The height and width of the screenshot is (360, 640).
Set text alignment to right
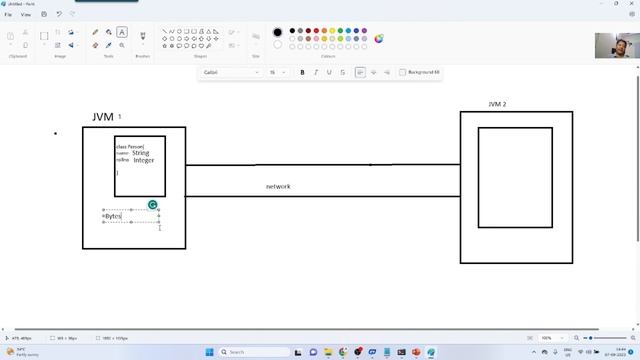(x=387, y=72)
